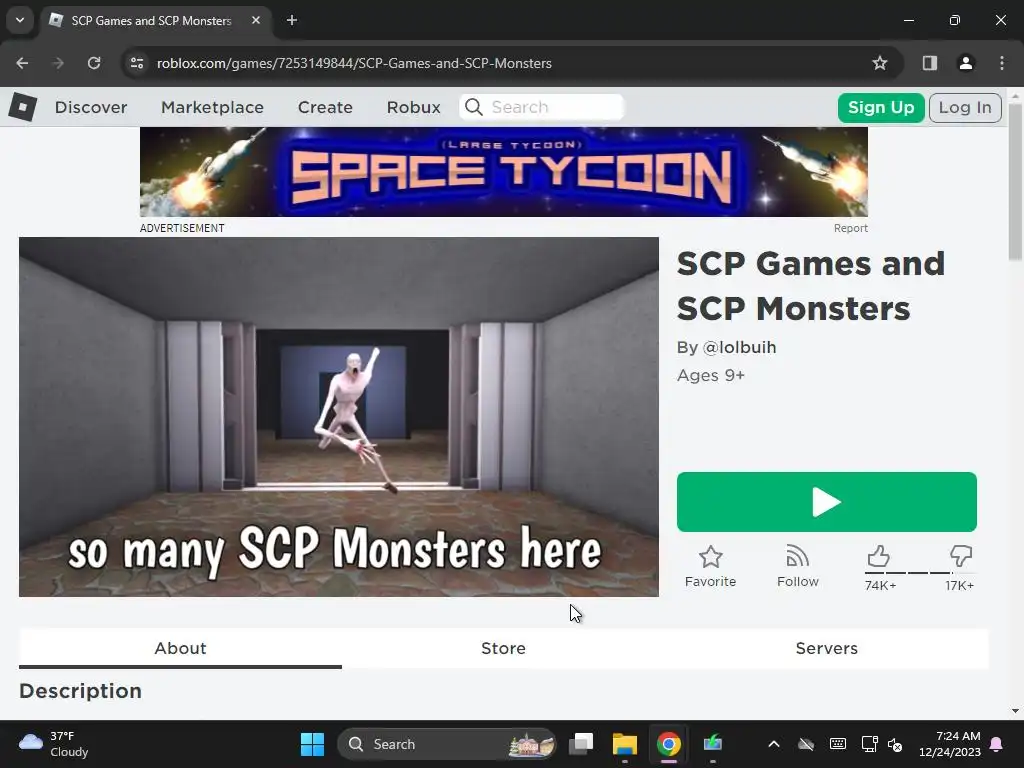Open the notification bell icon
1024x768 pixels.
point(997,744)
